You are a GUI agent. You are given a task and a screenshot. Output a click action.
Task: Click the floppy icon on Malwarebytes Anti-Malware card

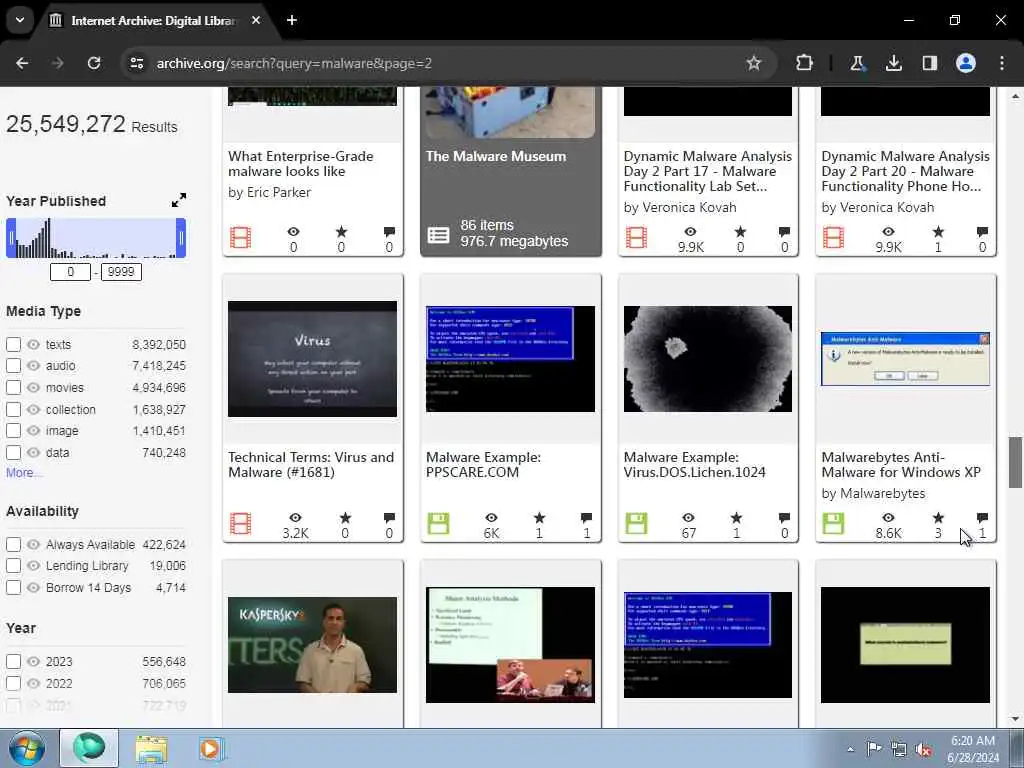(833, 524)
